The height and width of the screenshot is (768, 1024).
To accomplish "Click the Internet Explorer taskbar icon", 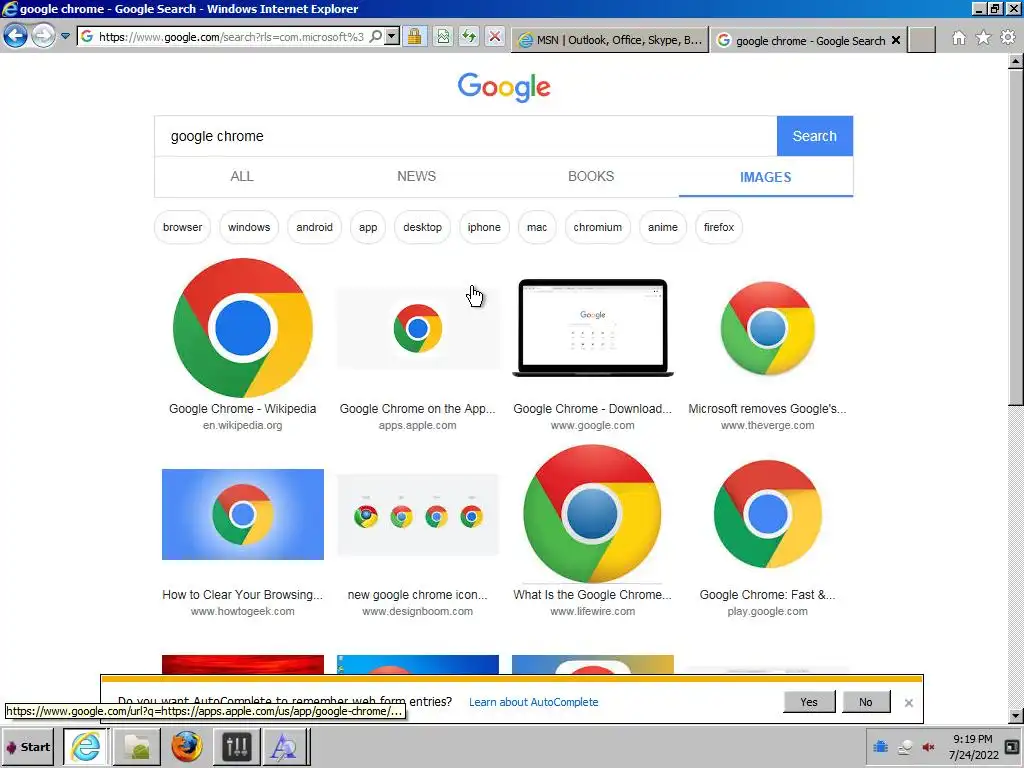I will pyautogui.click(x=86, y=746).
